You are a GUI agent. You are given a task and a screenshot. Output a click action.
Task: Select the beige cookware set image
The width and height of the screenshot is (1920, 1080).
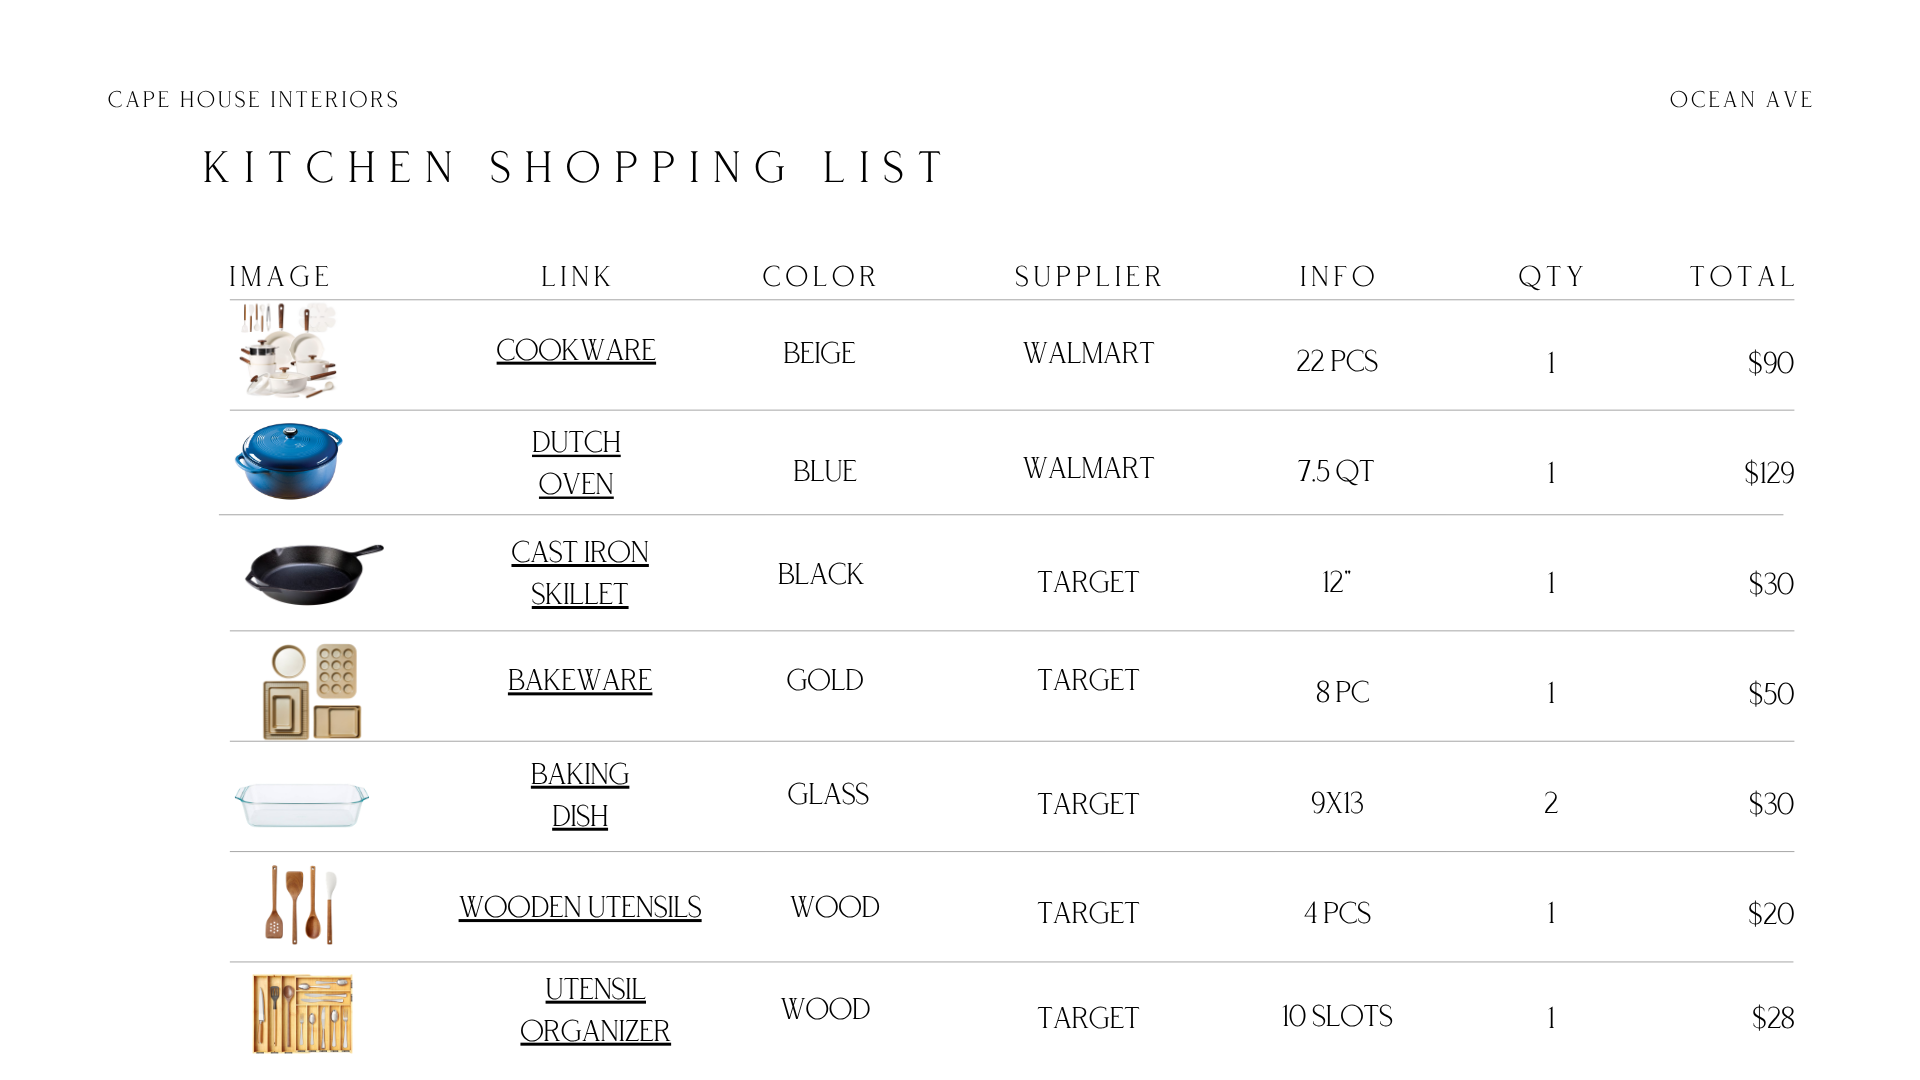pyautogui.click(x=289, y=351)
